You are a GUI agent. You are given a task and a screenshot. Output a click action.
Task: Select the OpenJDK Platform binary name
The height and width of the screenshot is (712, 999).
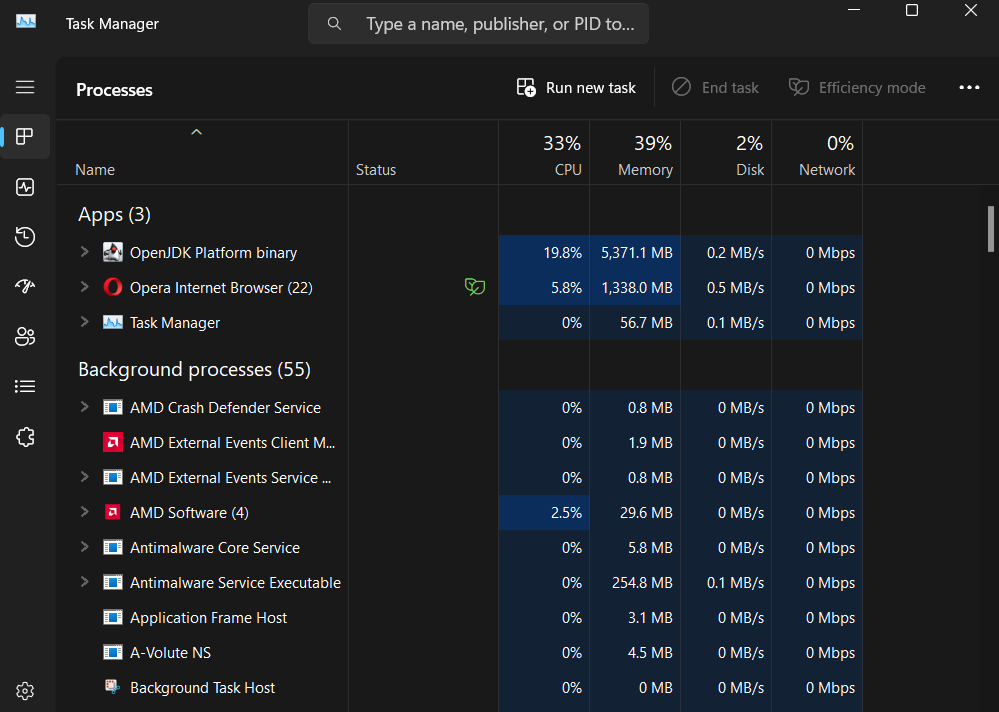click(213, 253)
